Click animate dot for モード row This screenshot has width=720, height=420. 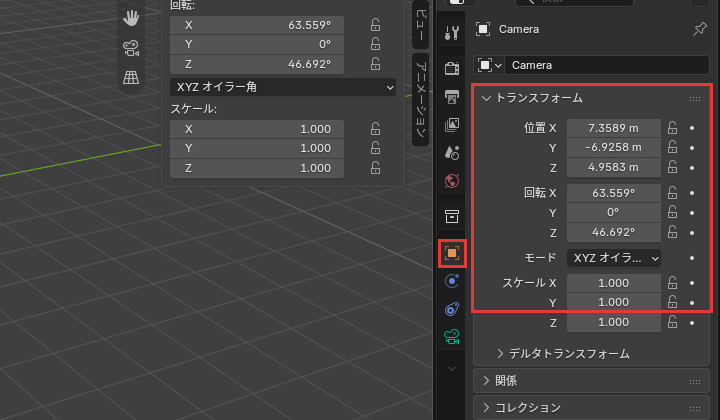692,258
